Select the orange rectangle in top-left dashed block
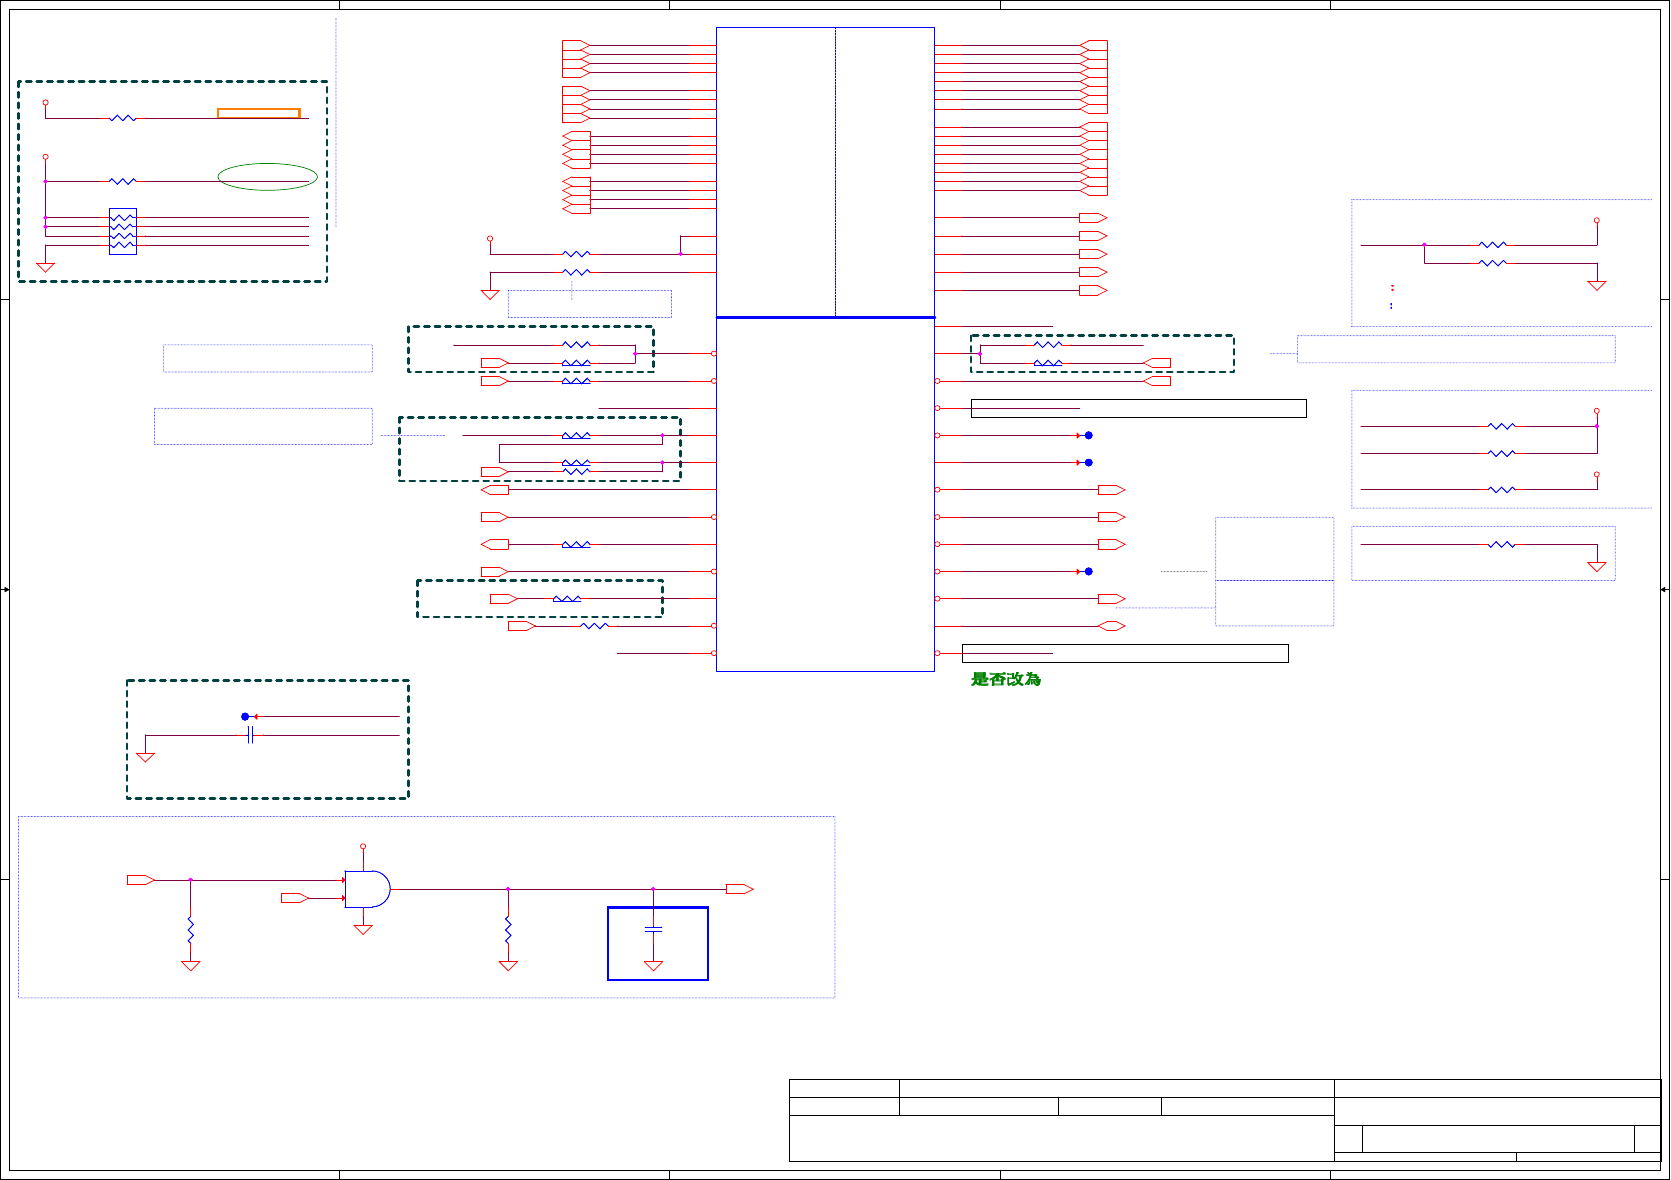This screenshot has height=1180, width=1671. 259,113
